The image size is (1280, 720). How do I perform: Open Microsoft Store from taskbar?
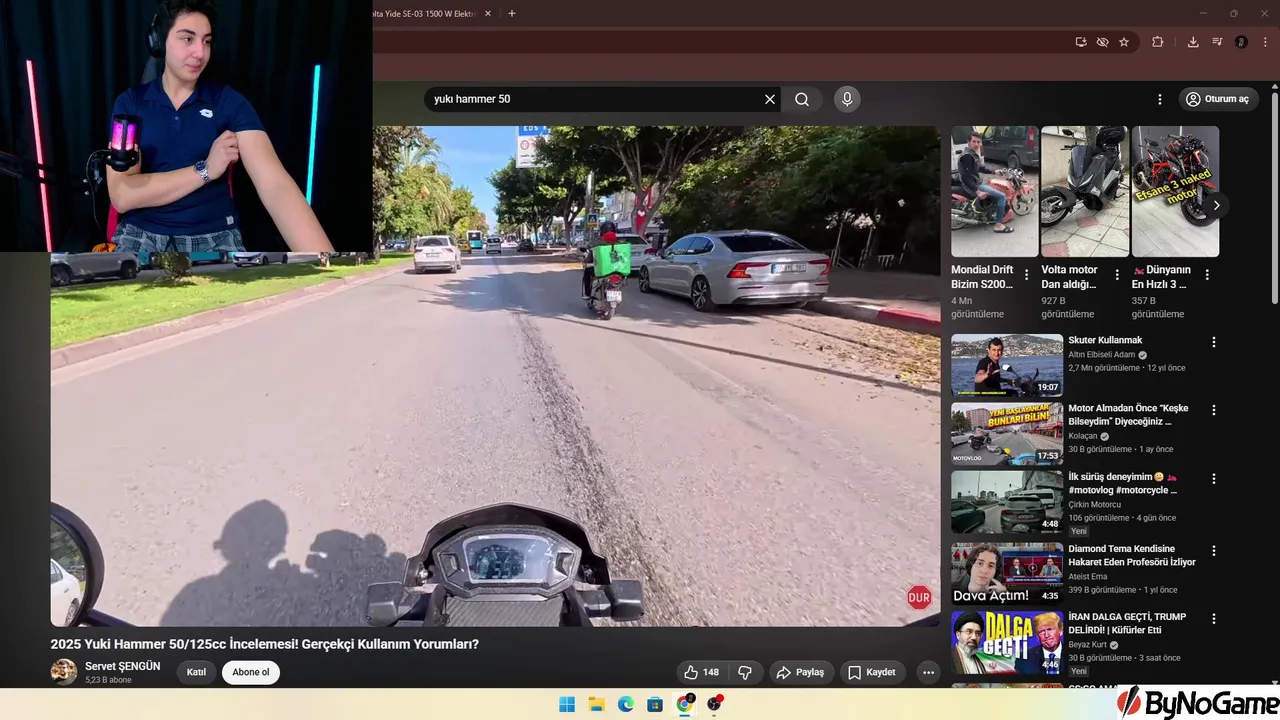655,704
